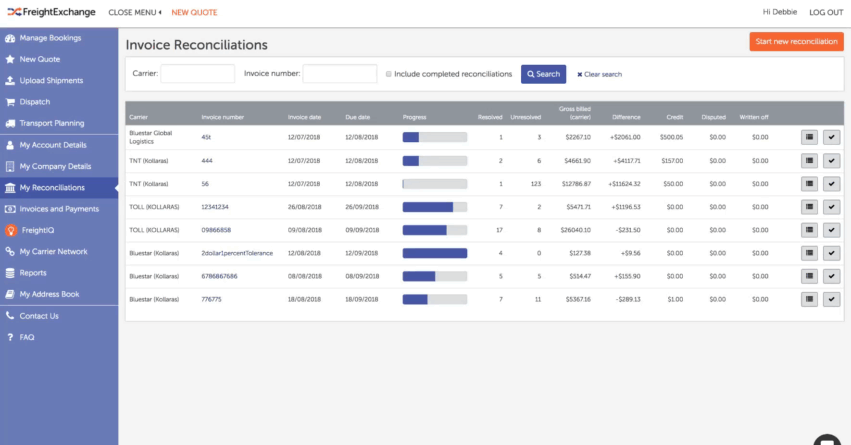Click full progress bar for 2dollar1percentTolerance
This screenshot has width=851, height=445.
(x=435, y=253)
